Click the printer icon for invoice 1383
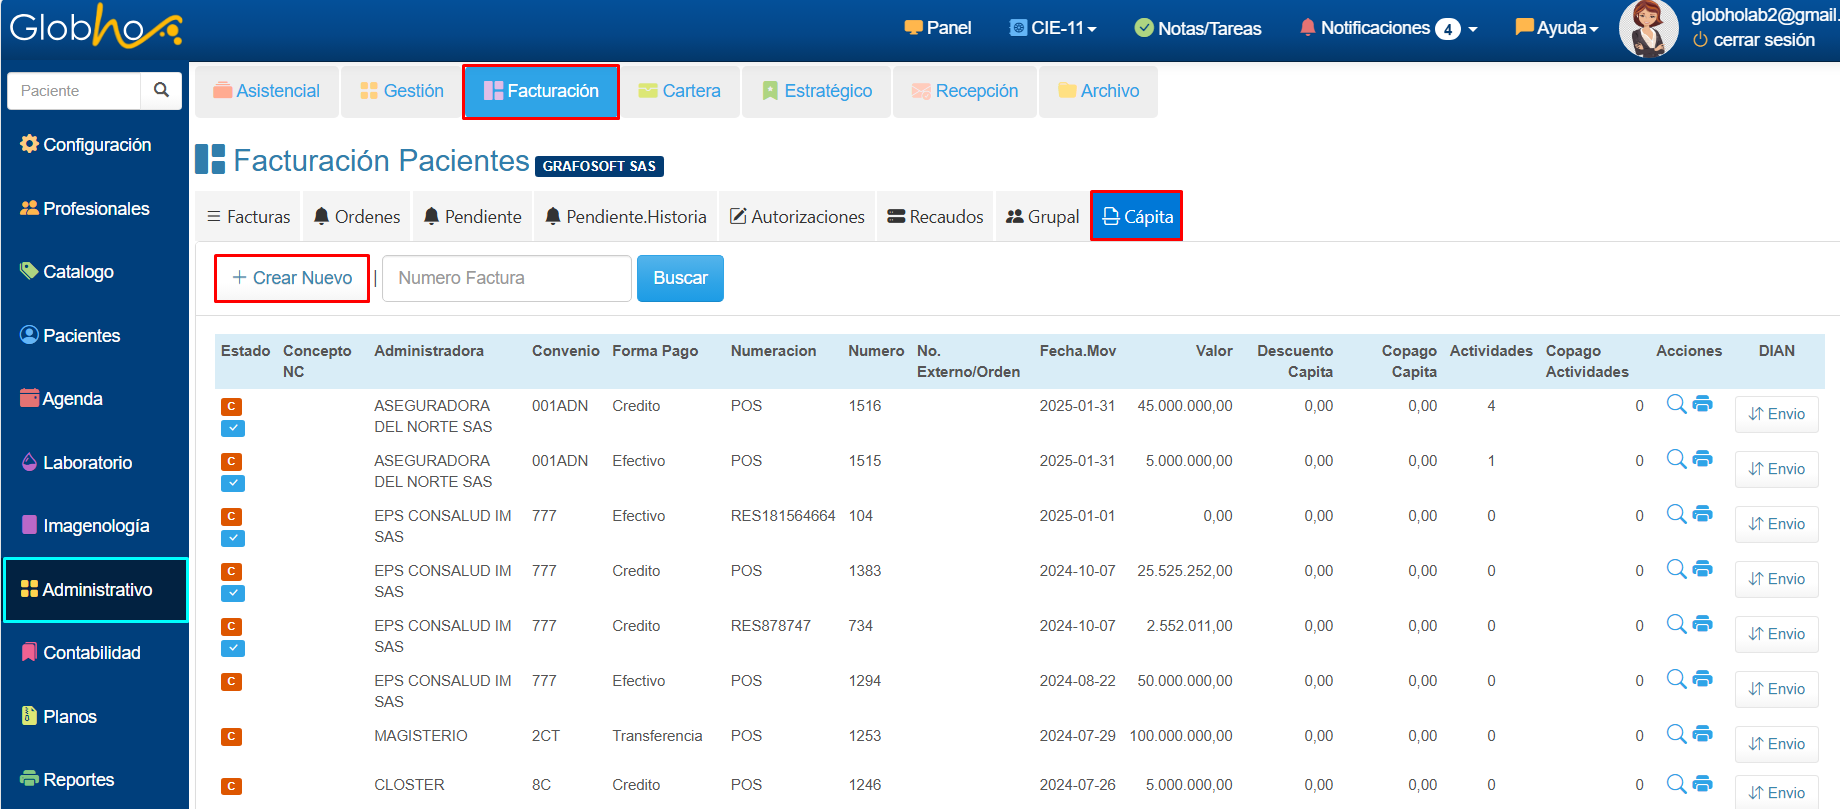Image resolution: width=1840 pixels, height=809 pixels. 1703,569
